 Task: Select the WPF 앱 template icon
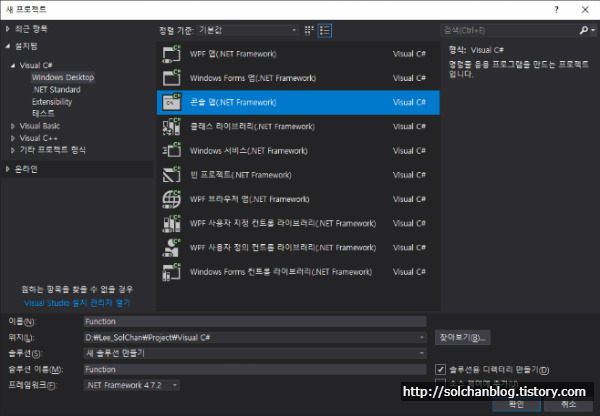tap(171, 54)
